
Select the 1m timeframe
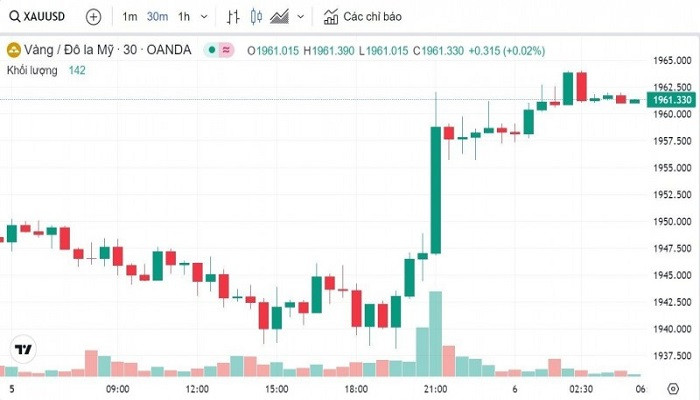[x=130, y=17]
